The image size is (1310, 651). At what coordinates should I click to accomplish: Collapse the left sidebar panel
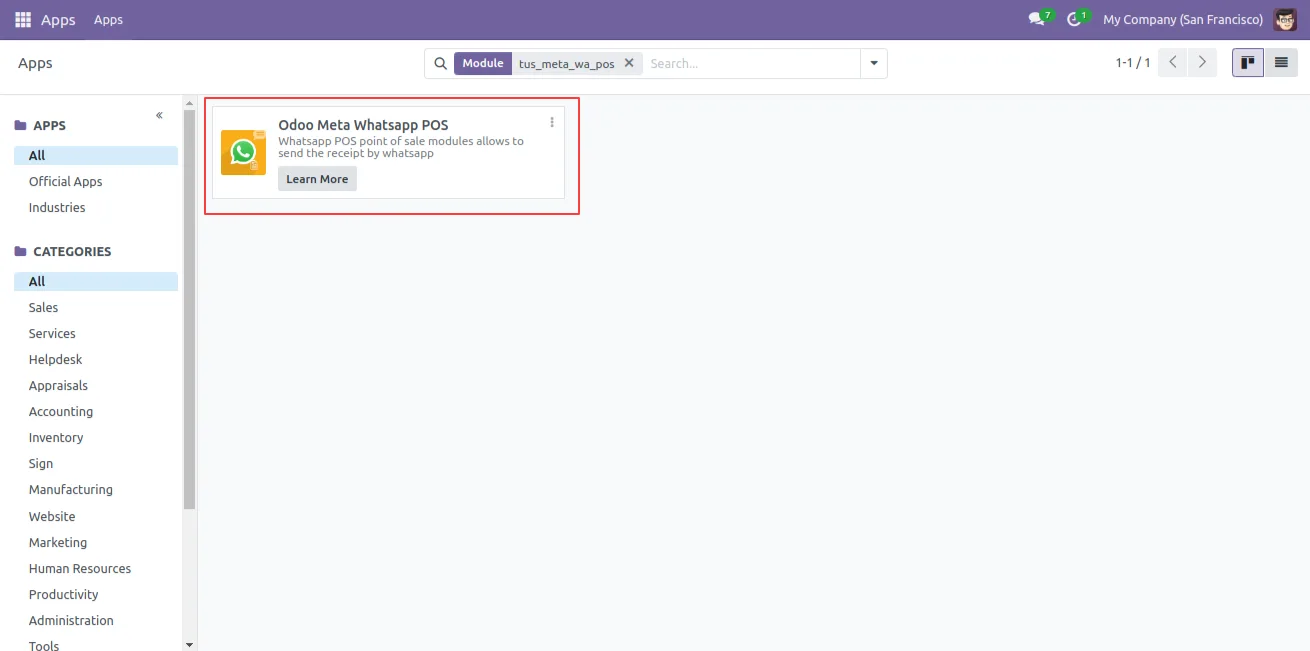tap(159, 116)
